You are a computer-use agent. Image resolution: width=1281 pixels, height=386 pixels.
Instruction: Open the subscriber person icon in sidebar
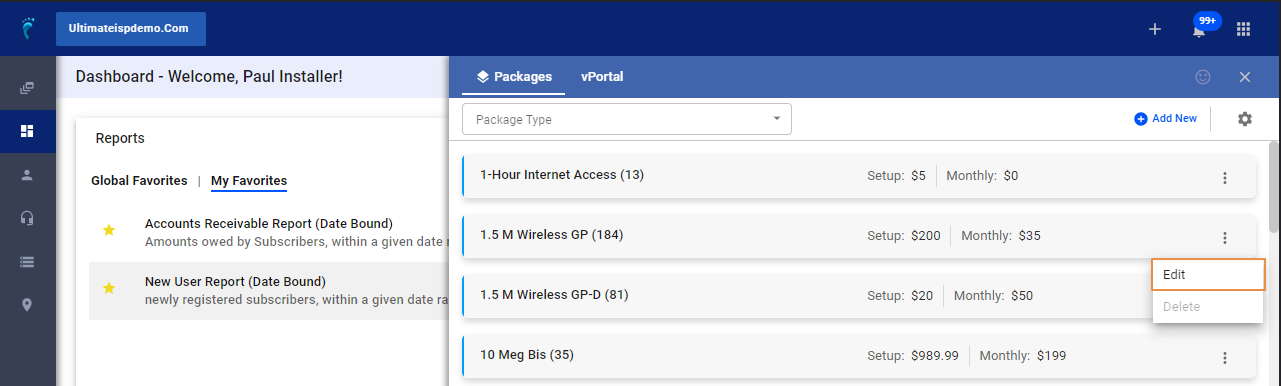coord(27,174)
